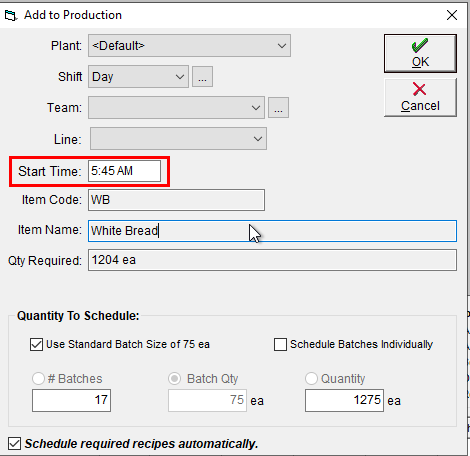The height and width of the screenshot is (456, 470).
Task: Click the Add to Production title icon
Action: (x=10, y=15)
